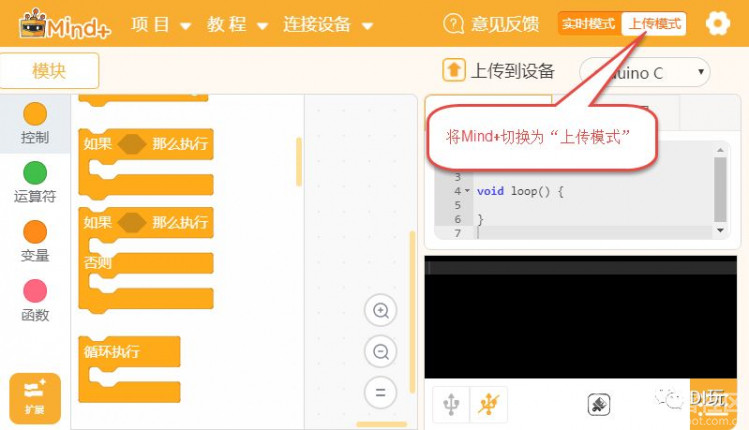The height and width of the screenshot is (430, 749).
Task: Click line number 7 in code editor
Action: click(x=458, y=233)
